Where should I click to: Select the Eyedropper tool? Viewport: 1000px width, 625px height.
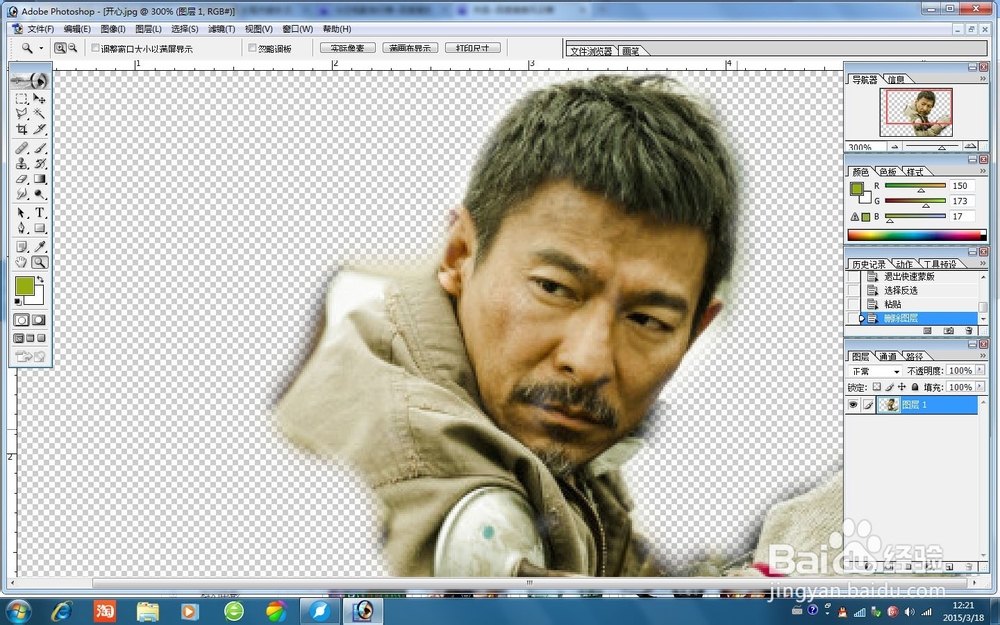(40, 246)
